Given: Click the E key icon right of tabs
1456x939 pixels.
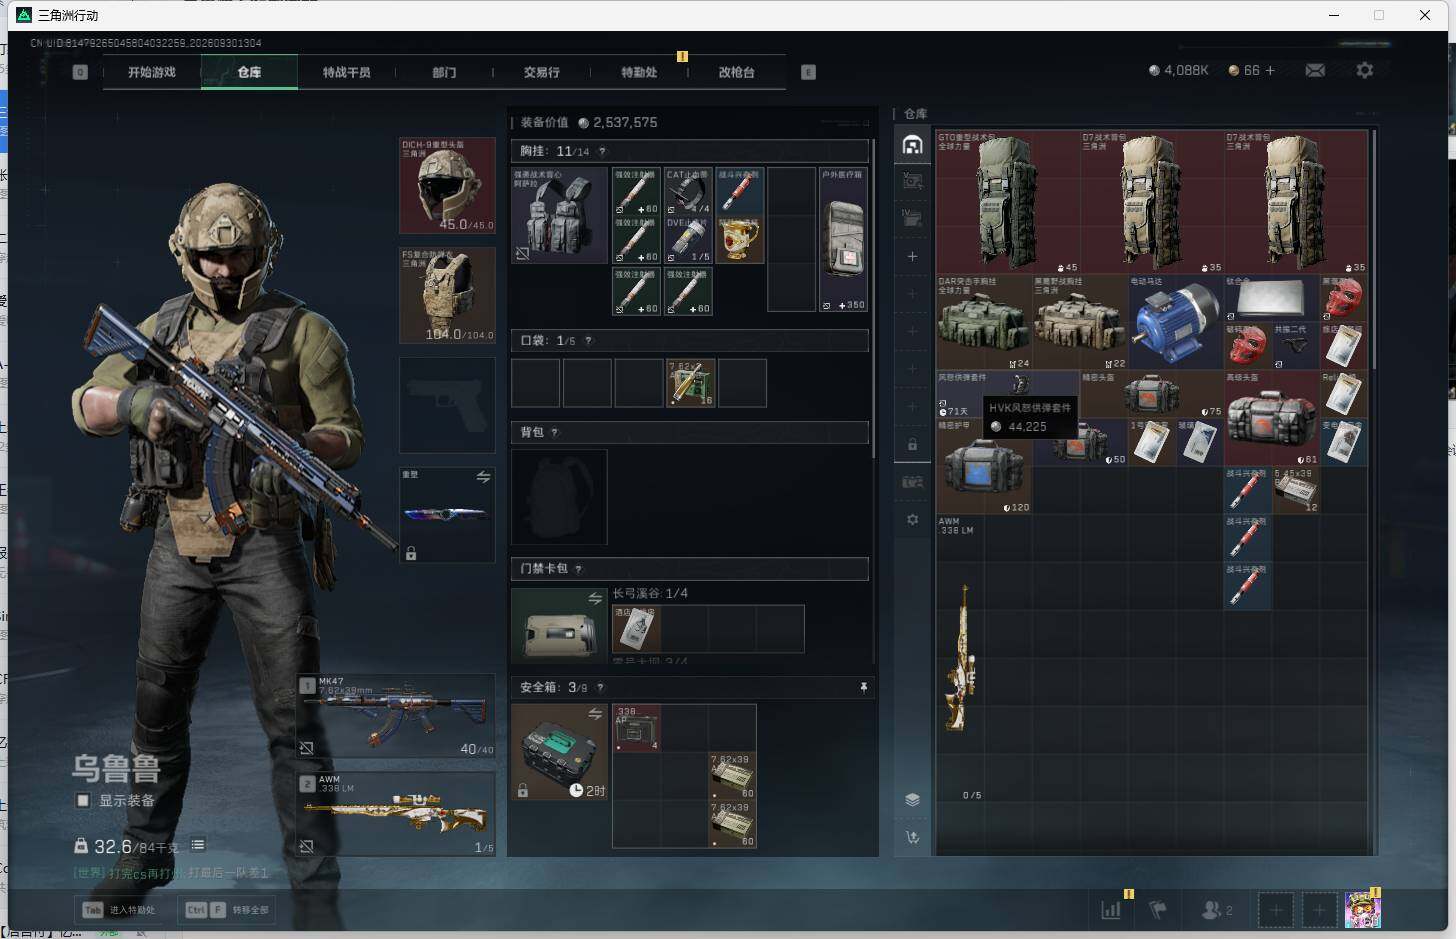Looking at the screenshot, I should click(808, 72).
